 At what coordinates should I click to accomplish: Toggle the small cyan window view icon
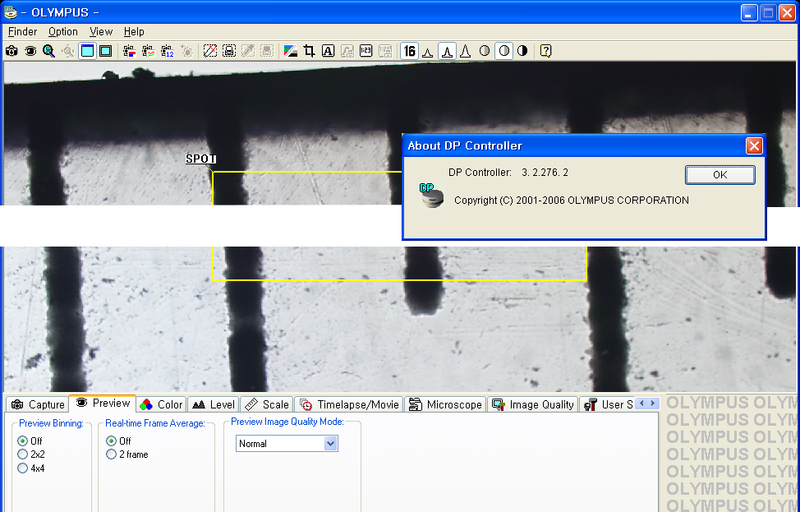(x=106, y=51)
